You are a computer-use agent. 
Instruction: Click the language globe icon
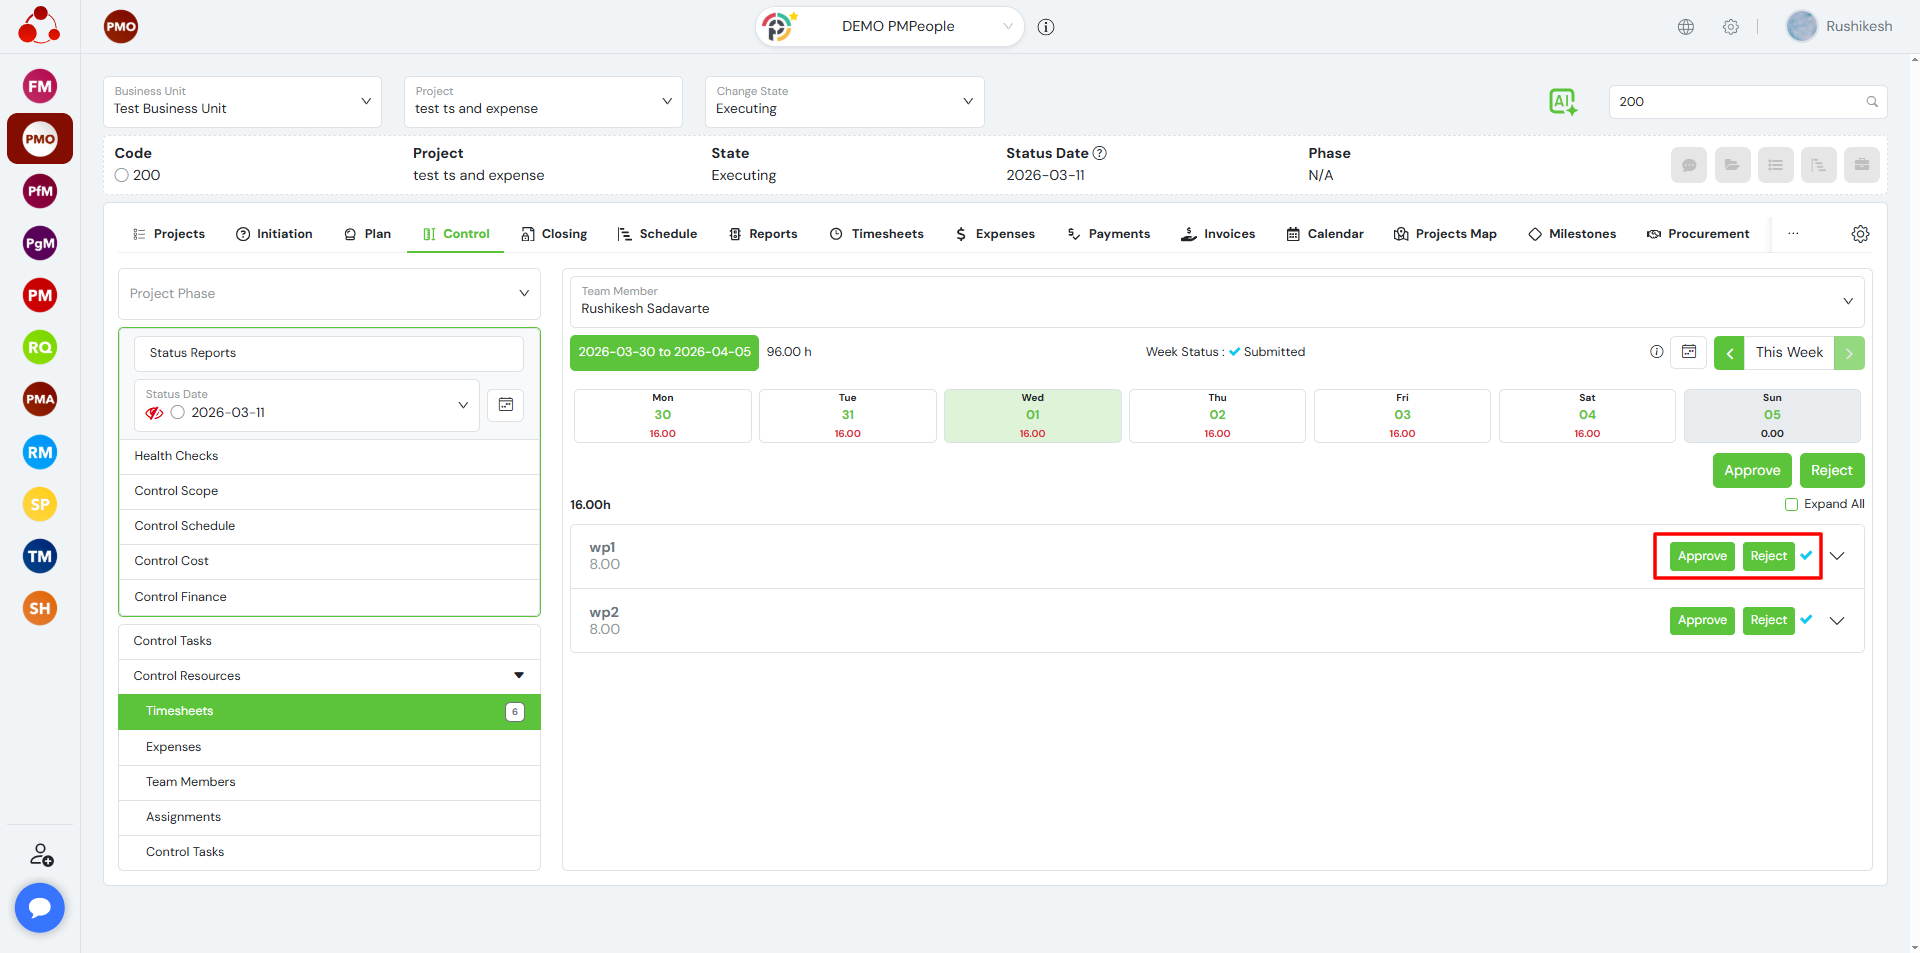pyautogui.click(x=1686, y=27)
